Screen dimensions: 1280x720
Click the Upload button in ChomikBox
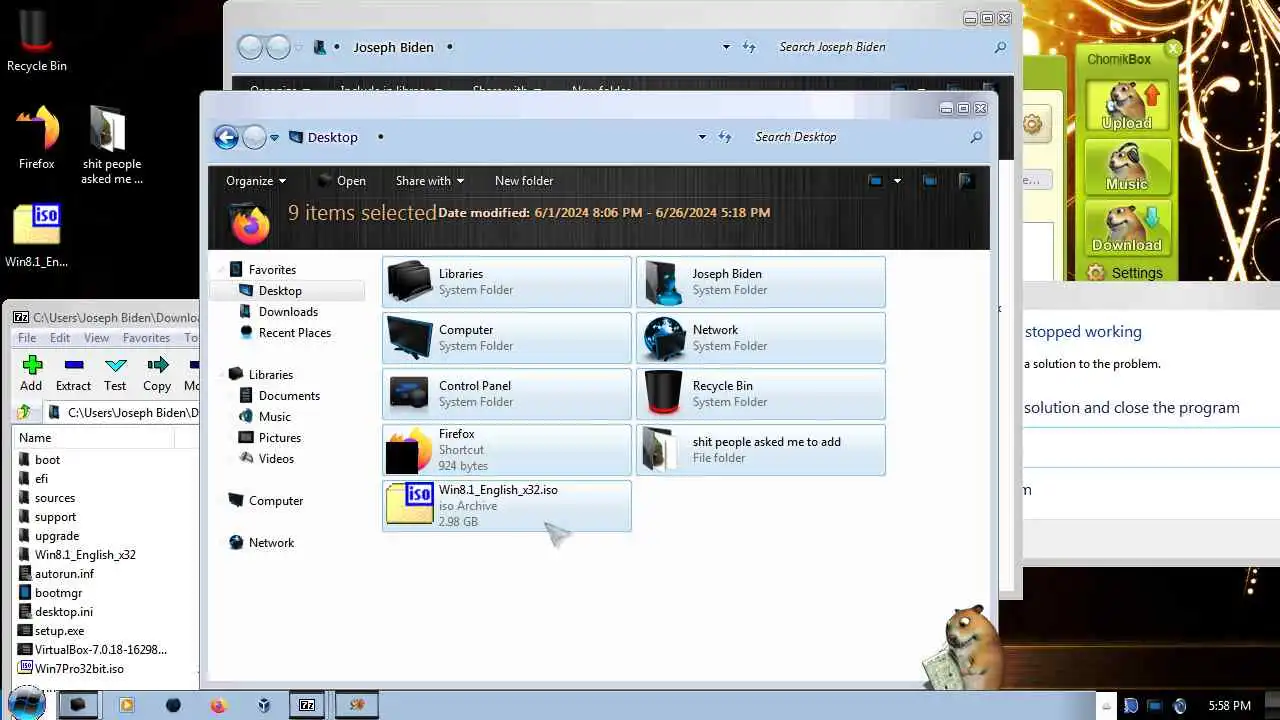point(1127,105)
